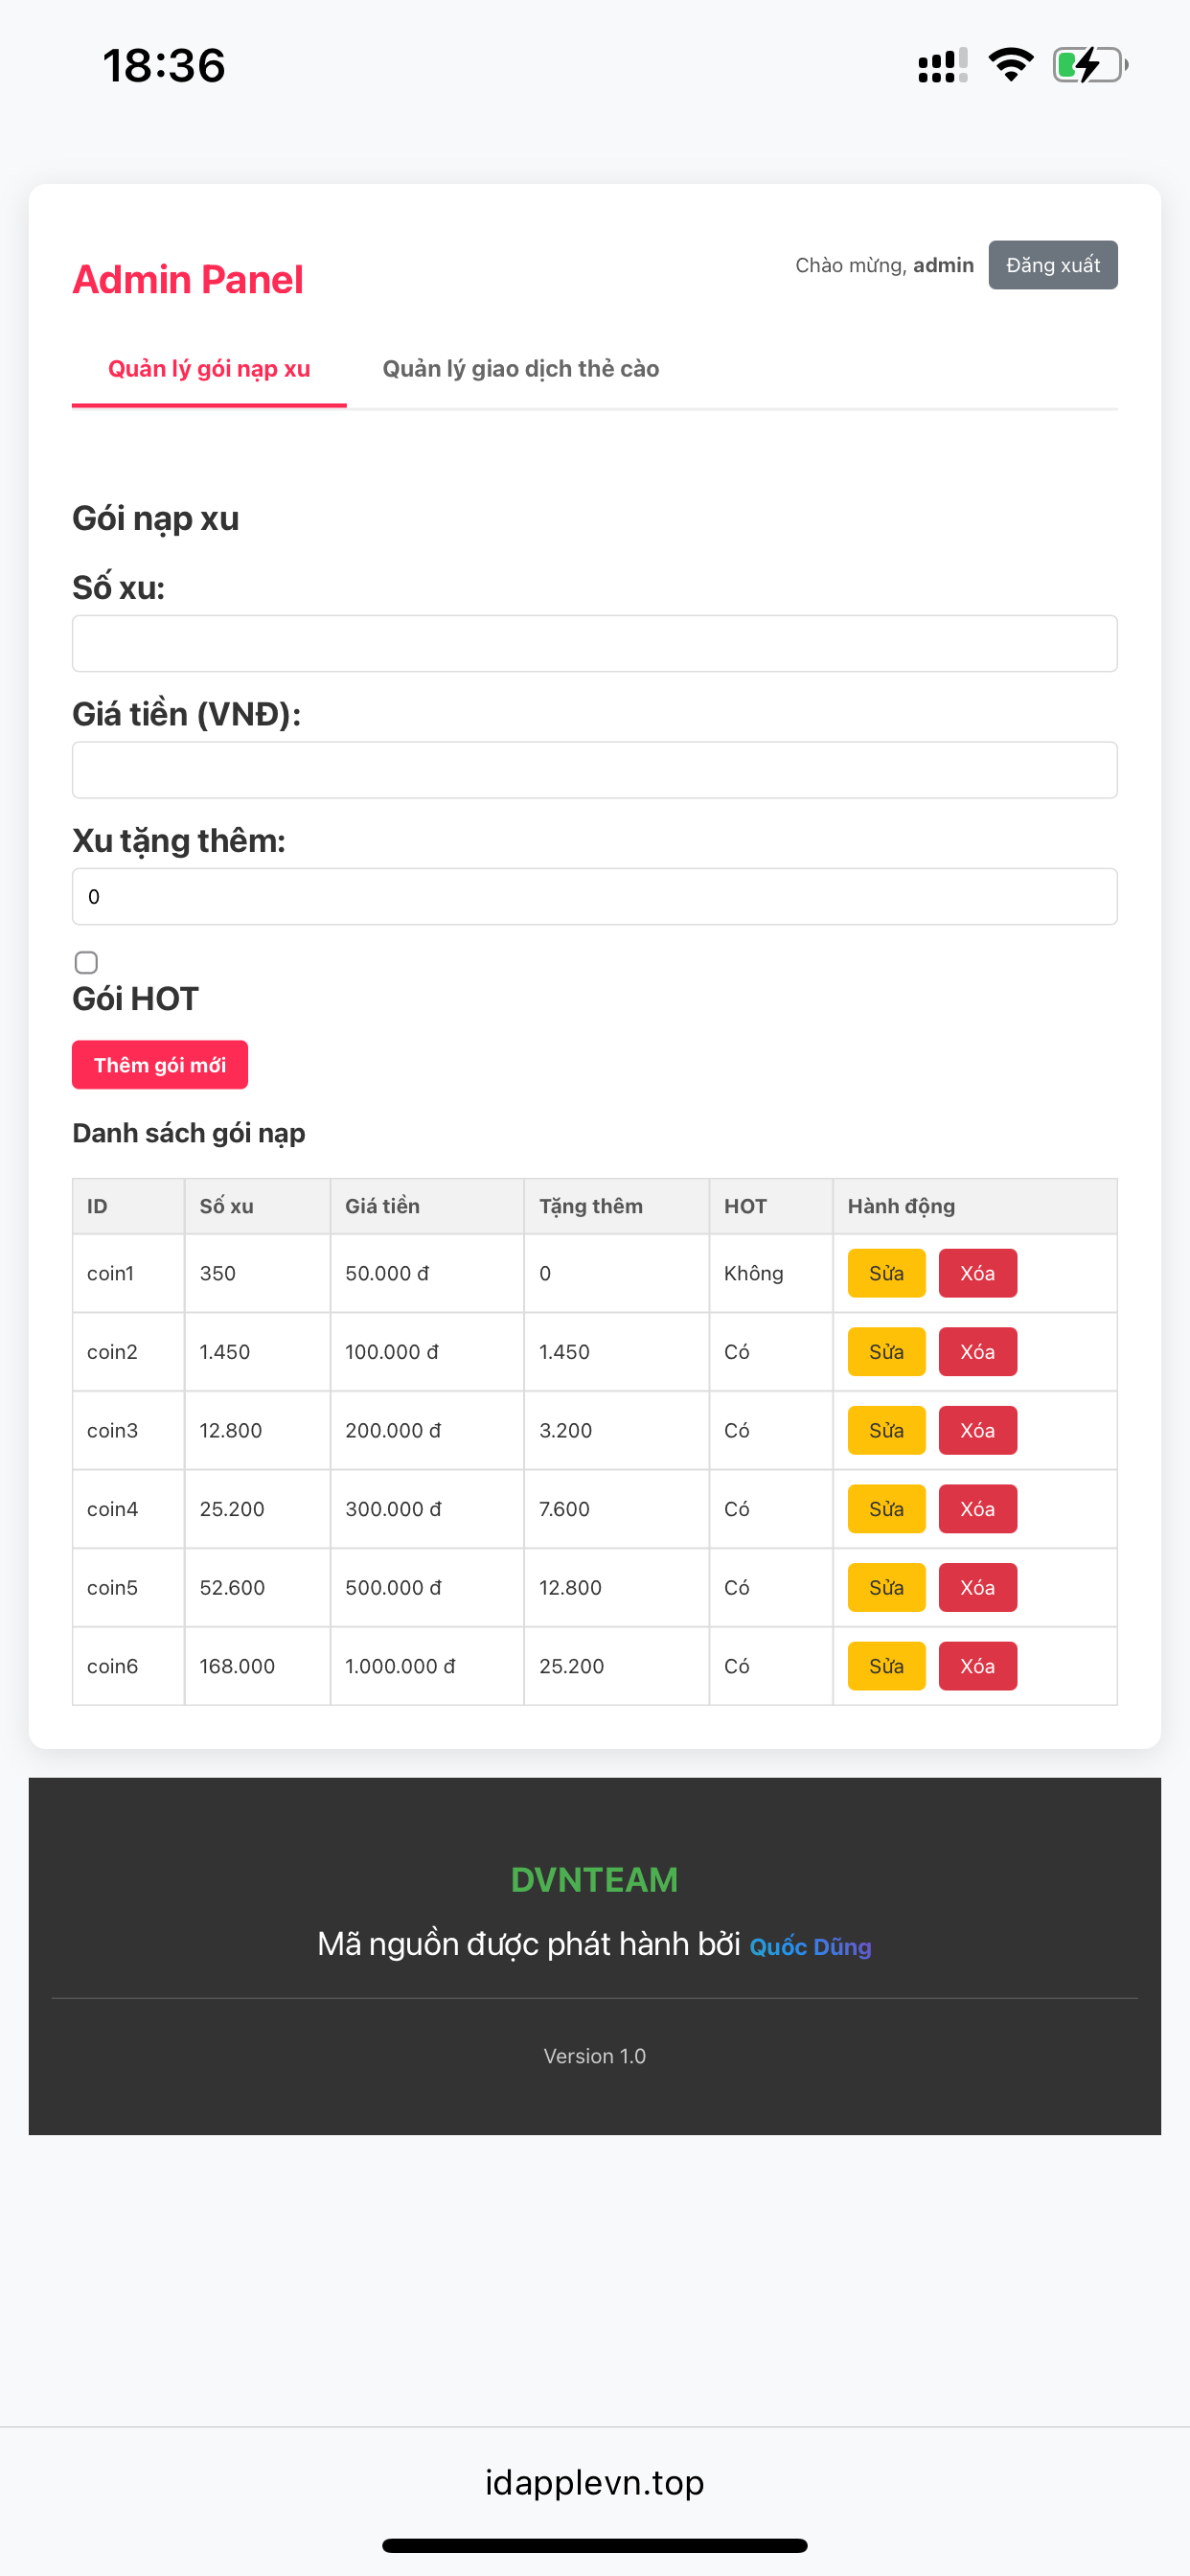Tap the cellular signal icon
Viewport: 1190px width, 2576px height.
[942, 66]
